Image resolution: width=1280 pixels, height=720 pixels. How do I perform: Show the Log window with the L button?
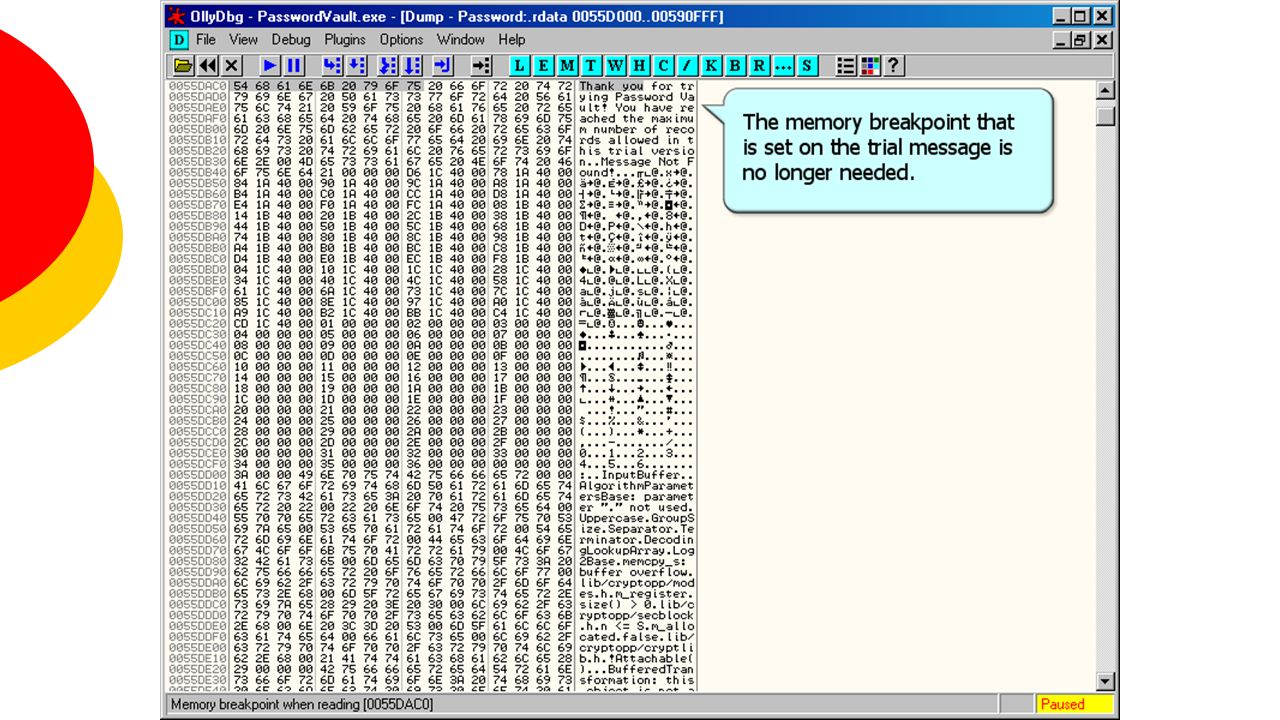click(x=519, y=66)
